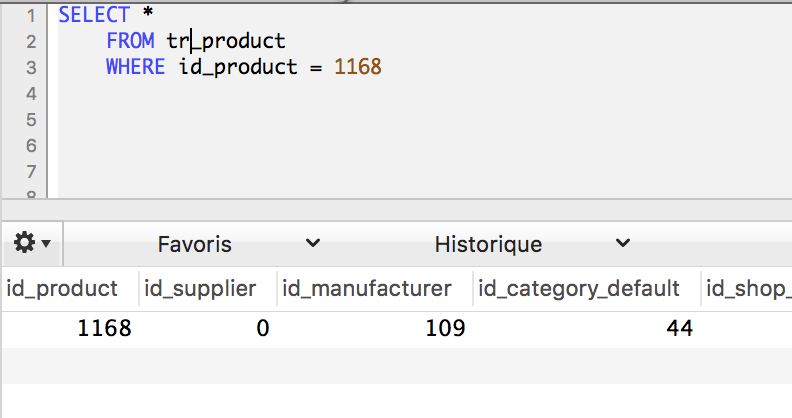Image resolution: width=792 pixels, height=418 pixels.
Task: Click the id_manufacturer column header
Action: point(367,289)
